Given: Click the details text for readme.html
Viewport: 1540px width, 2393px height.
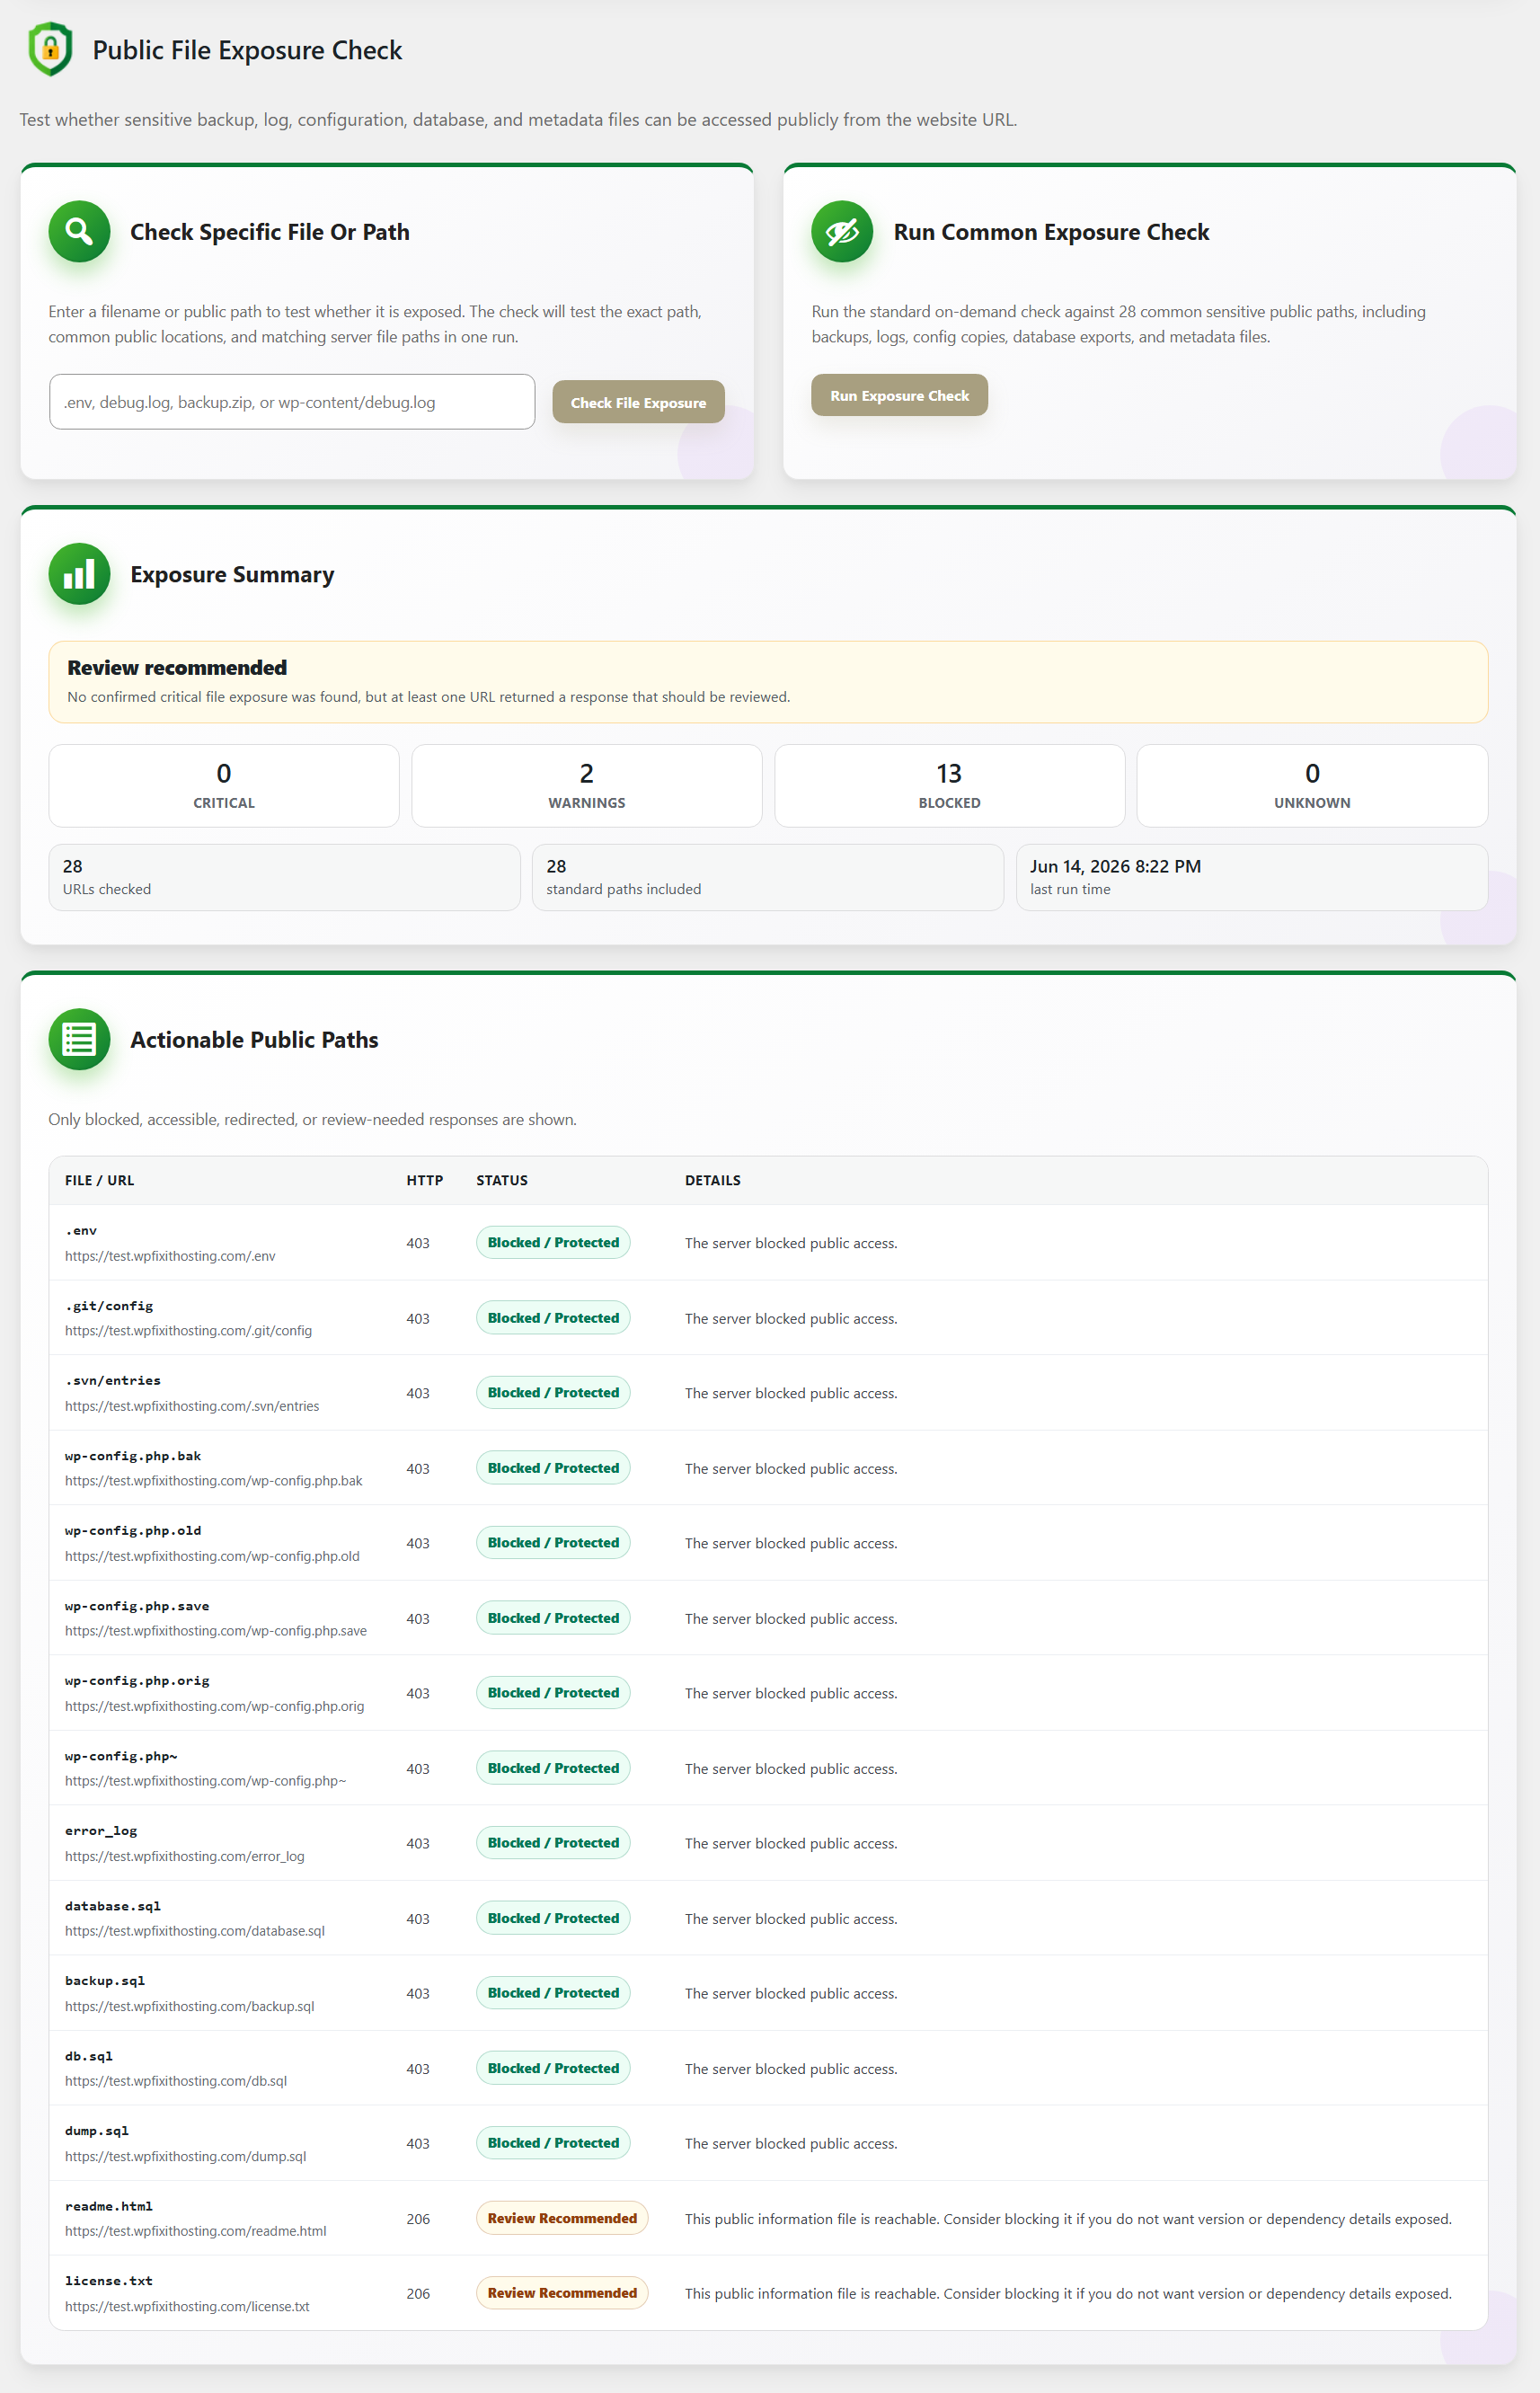Looking at the screenshot, I should click(1068, 2218).
